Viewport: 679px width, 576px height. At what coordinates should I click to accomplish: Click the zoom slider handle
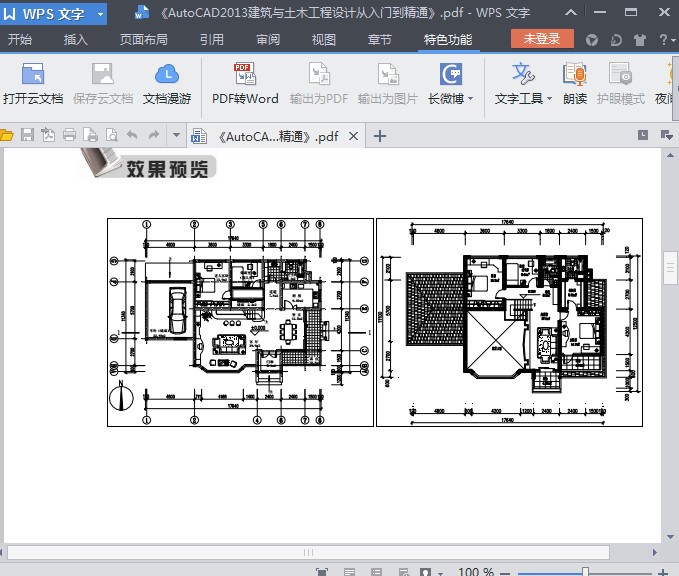[585, 572]
